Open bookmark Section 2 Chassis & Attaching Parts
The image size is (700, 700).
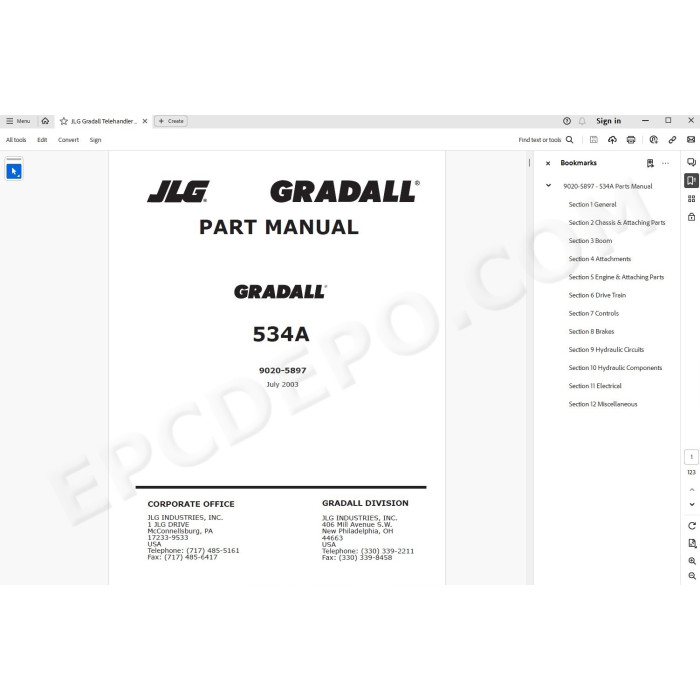point(617,222)
